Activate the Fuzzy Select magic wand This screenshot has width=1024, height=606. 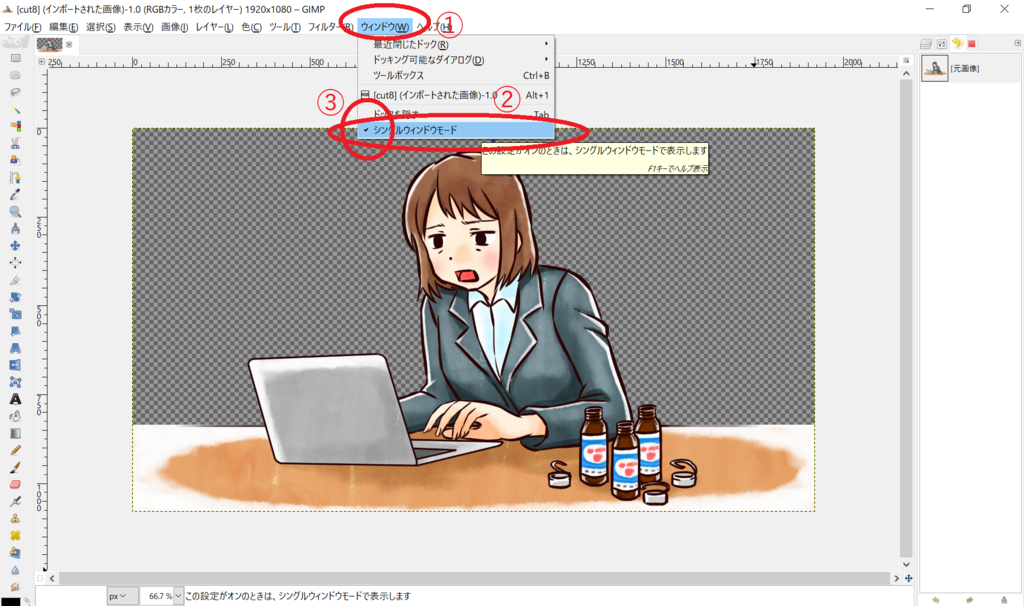pyautogui.click(x=15, y=109)
